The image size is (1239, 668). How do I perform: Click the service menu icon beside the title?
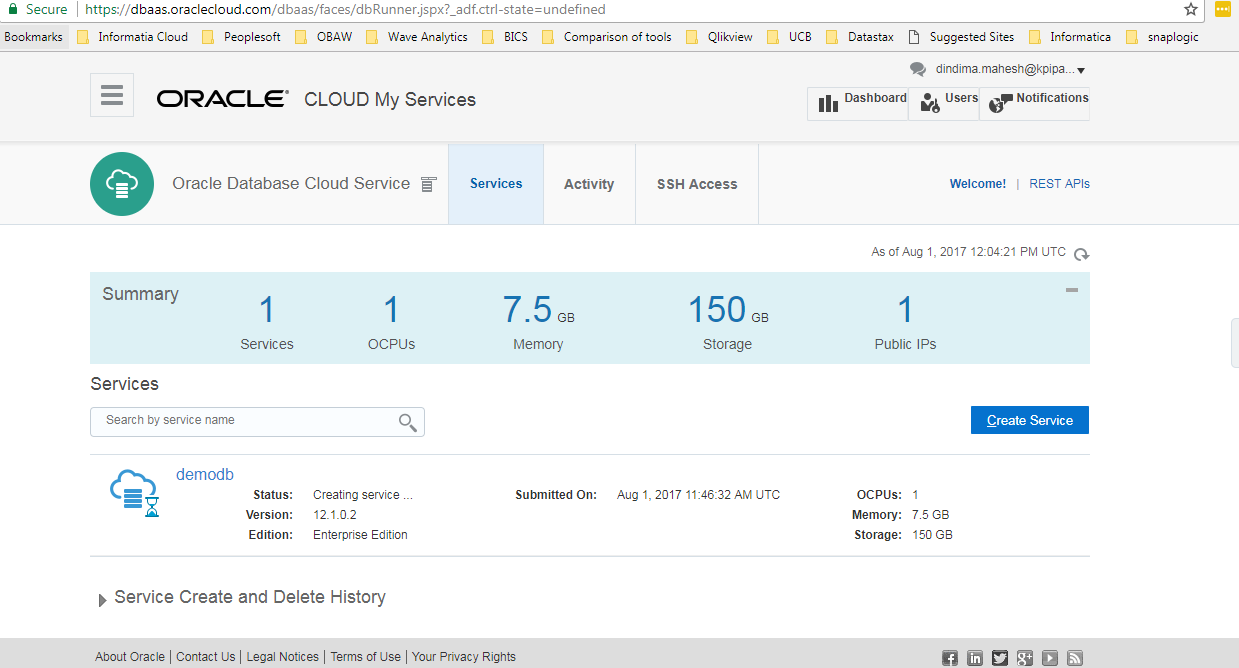(x=429, y=185)
